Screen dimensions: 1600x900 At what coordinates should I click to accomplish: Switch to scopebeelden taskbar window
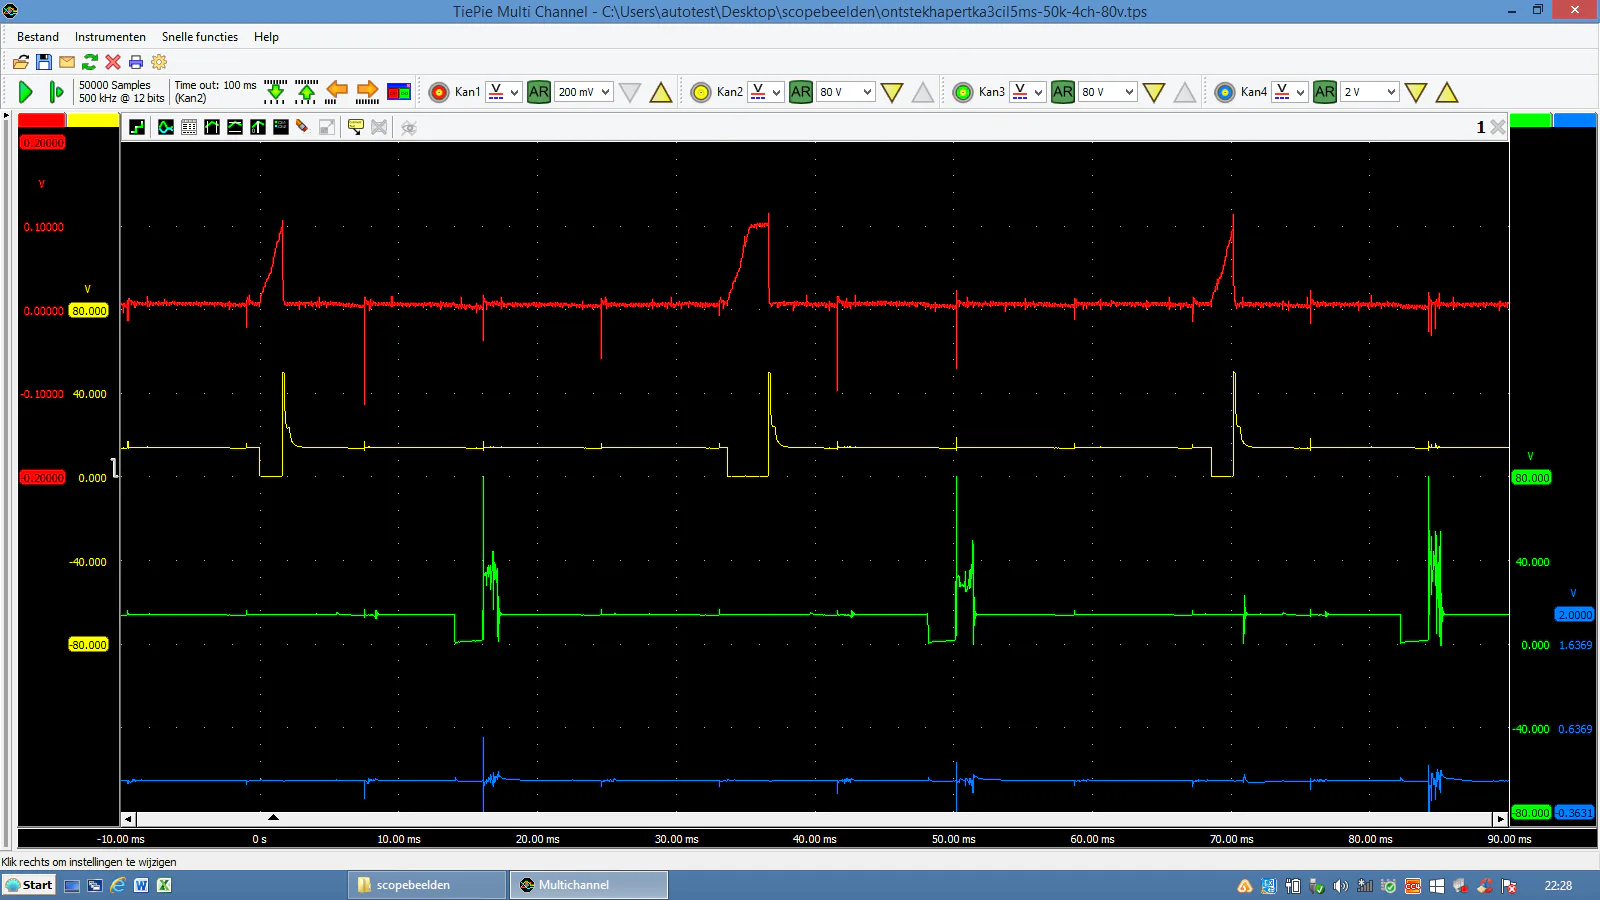tap(427, 885)
